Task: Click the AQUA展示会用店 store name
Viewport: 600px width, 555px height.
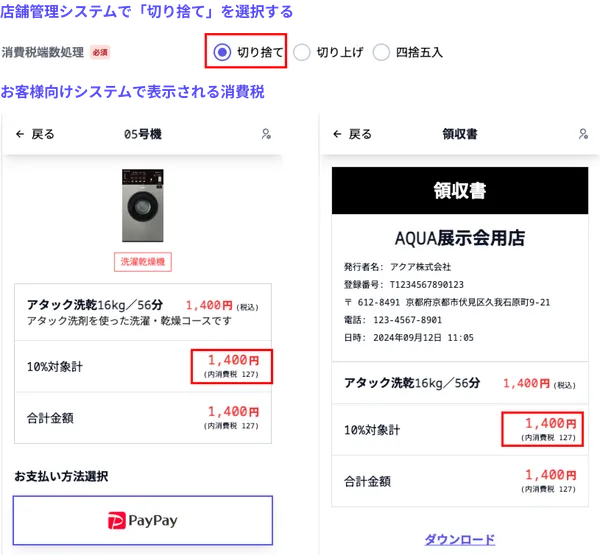Action: [460, 238]
